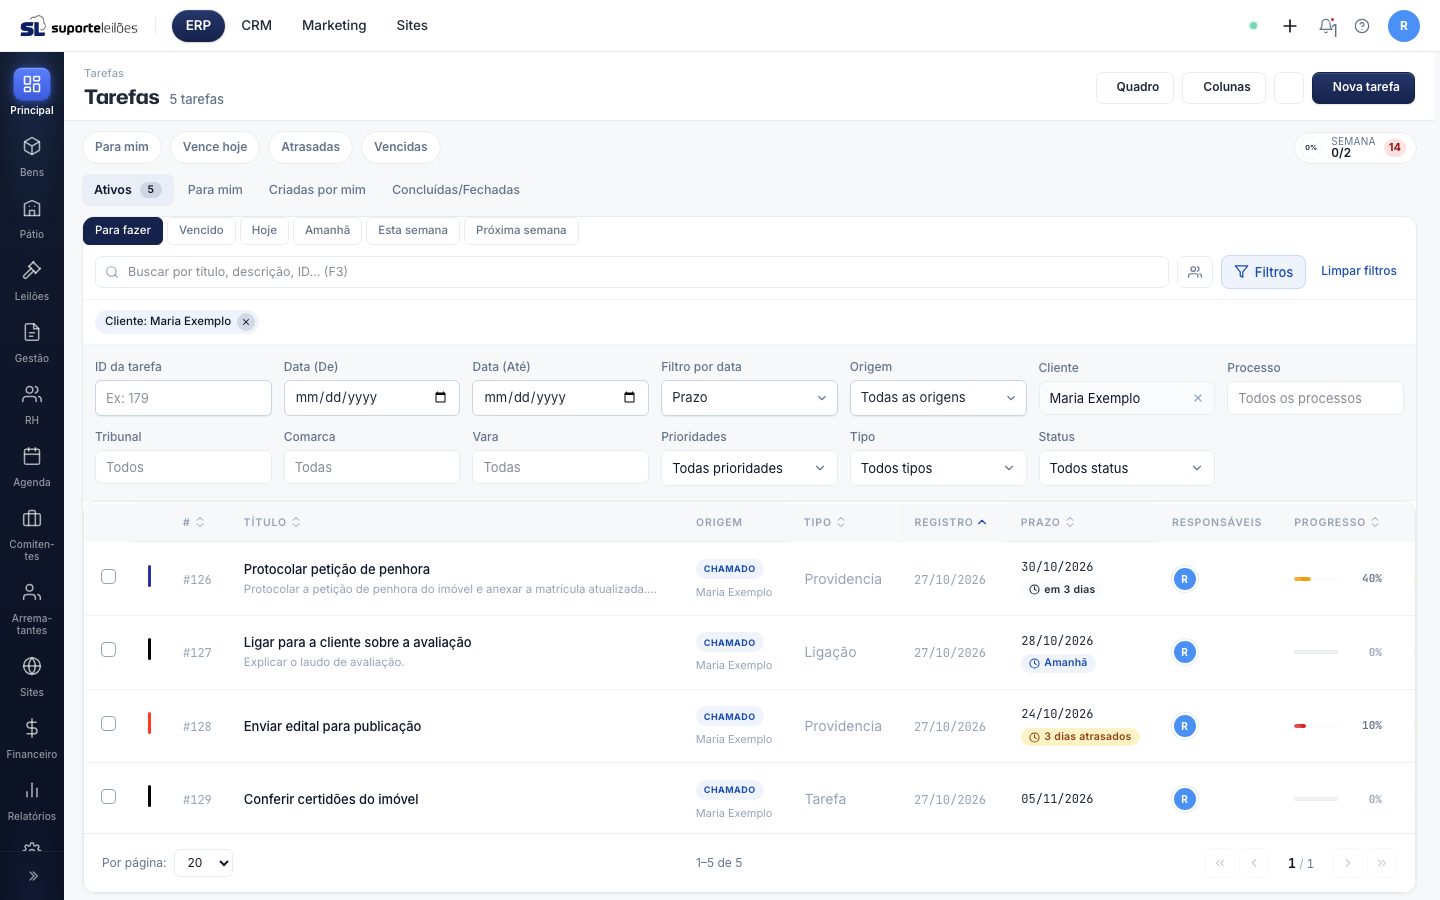This screenshot has width=1440, height=900.
Task: Select checkbox for task #127
Action: (x=109, y=650)
